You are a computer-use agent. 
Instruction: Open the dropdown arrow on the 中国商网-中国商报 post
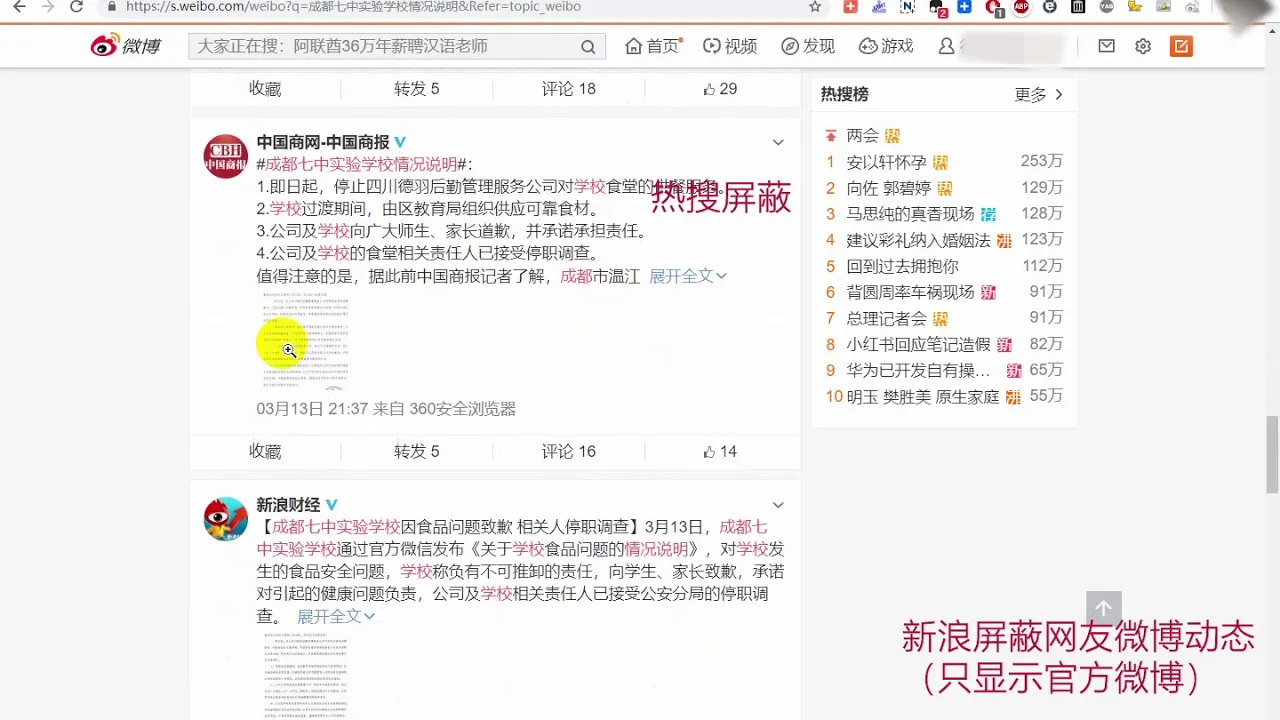778,142
